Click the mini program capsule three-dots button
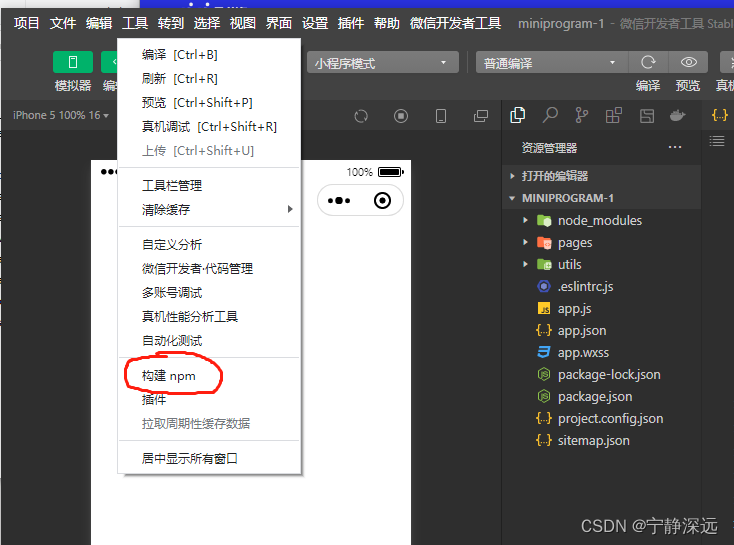The image size is (734, 545). coord(339,201)
